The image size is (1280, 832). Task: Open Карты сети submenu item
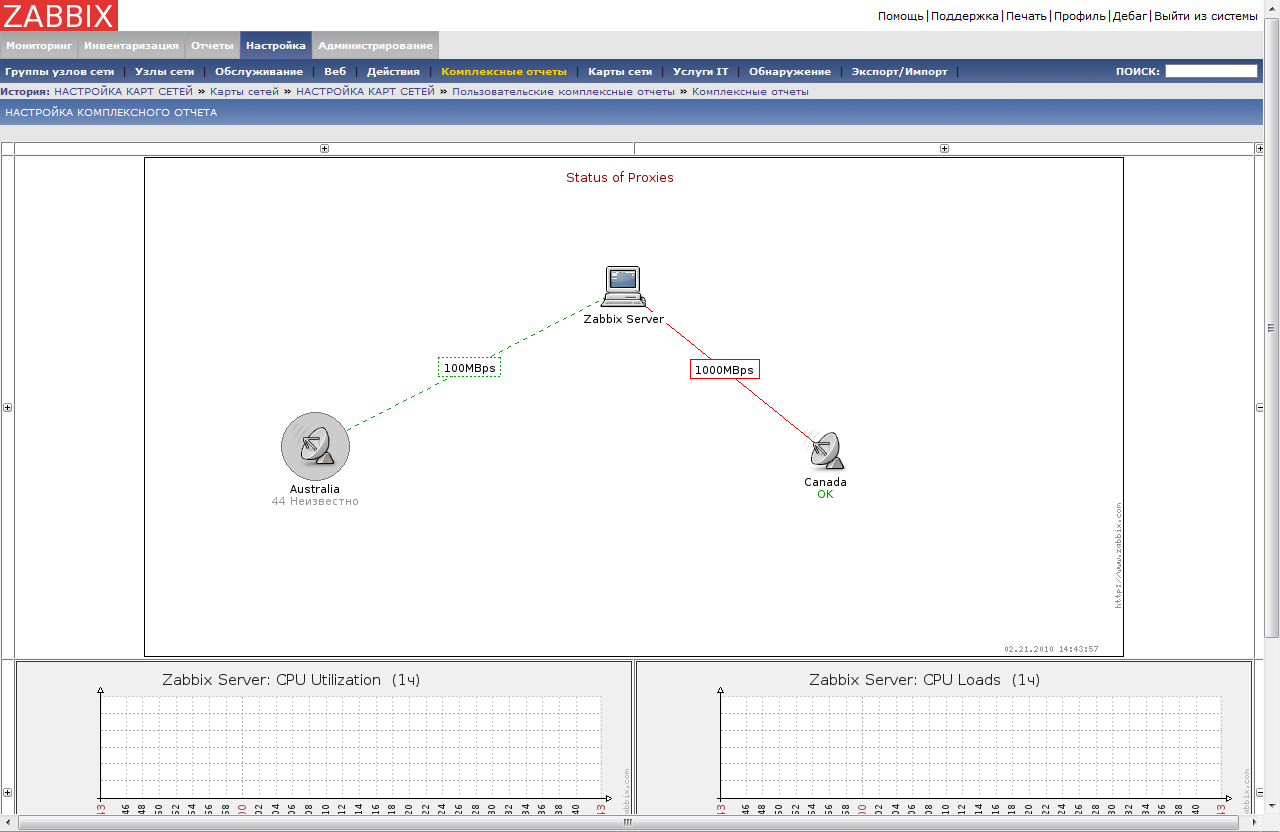click(620, 72)
